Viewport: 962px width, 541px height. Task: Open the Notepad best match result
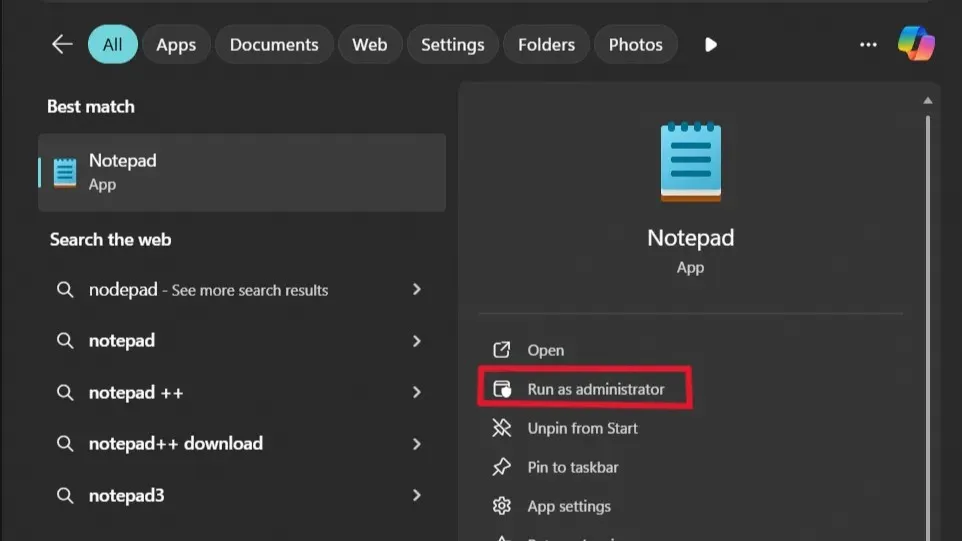coord(242,172)
